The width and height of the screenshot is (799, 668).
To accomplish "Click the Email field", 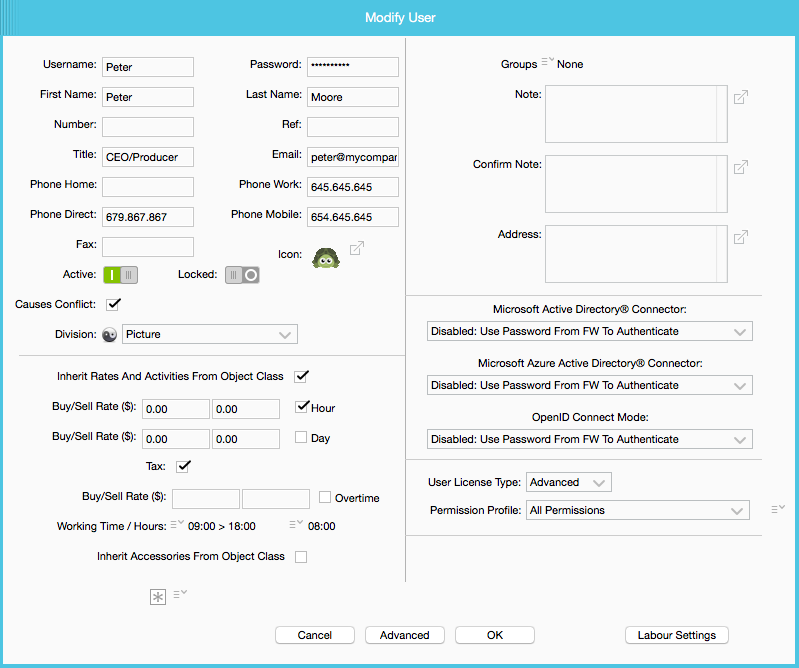I will 353,157.
